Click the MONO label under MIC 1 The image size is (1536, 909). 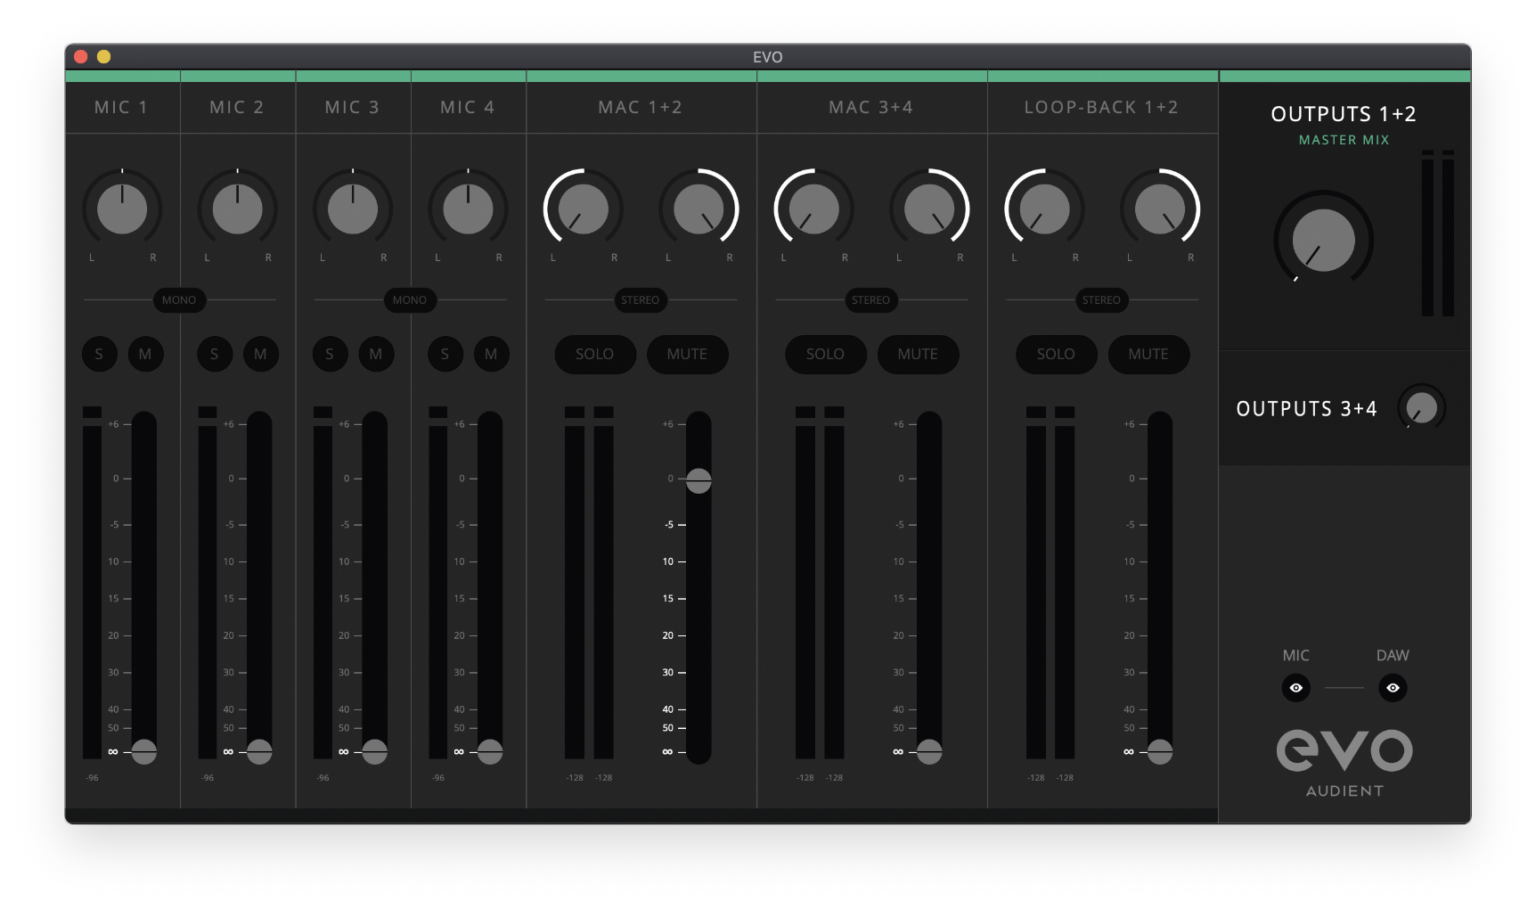coord(179,300)
